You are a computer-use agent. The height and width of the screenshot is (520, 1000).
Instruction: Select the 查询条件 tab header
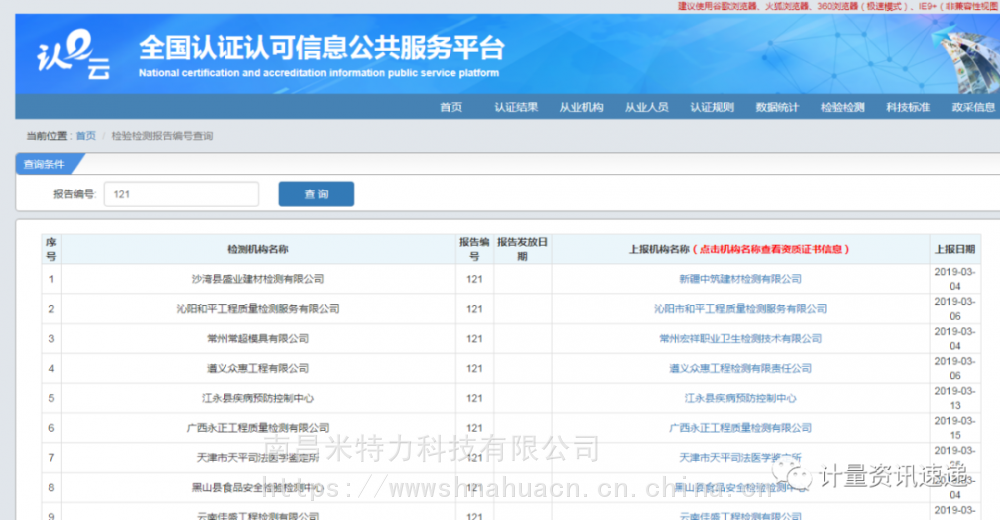[x=45, y=165]
